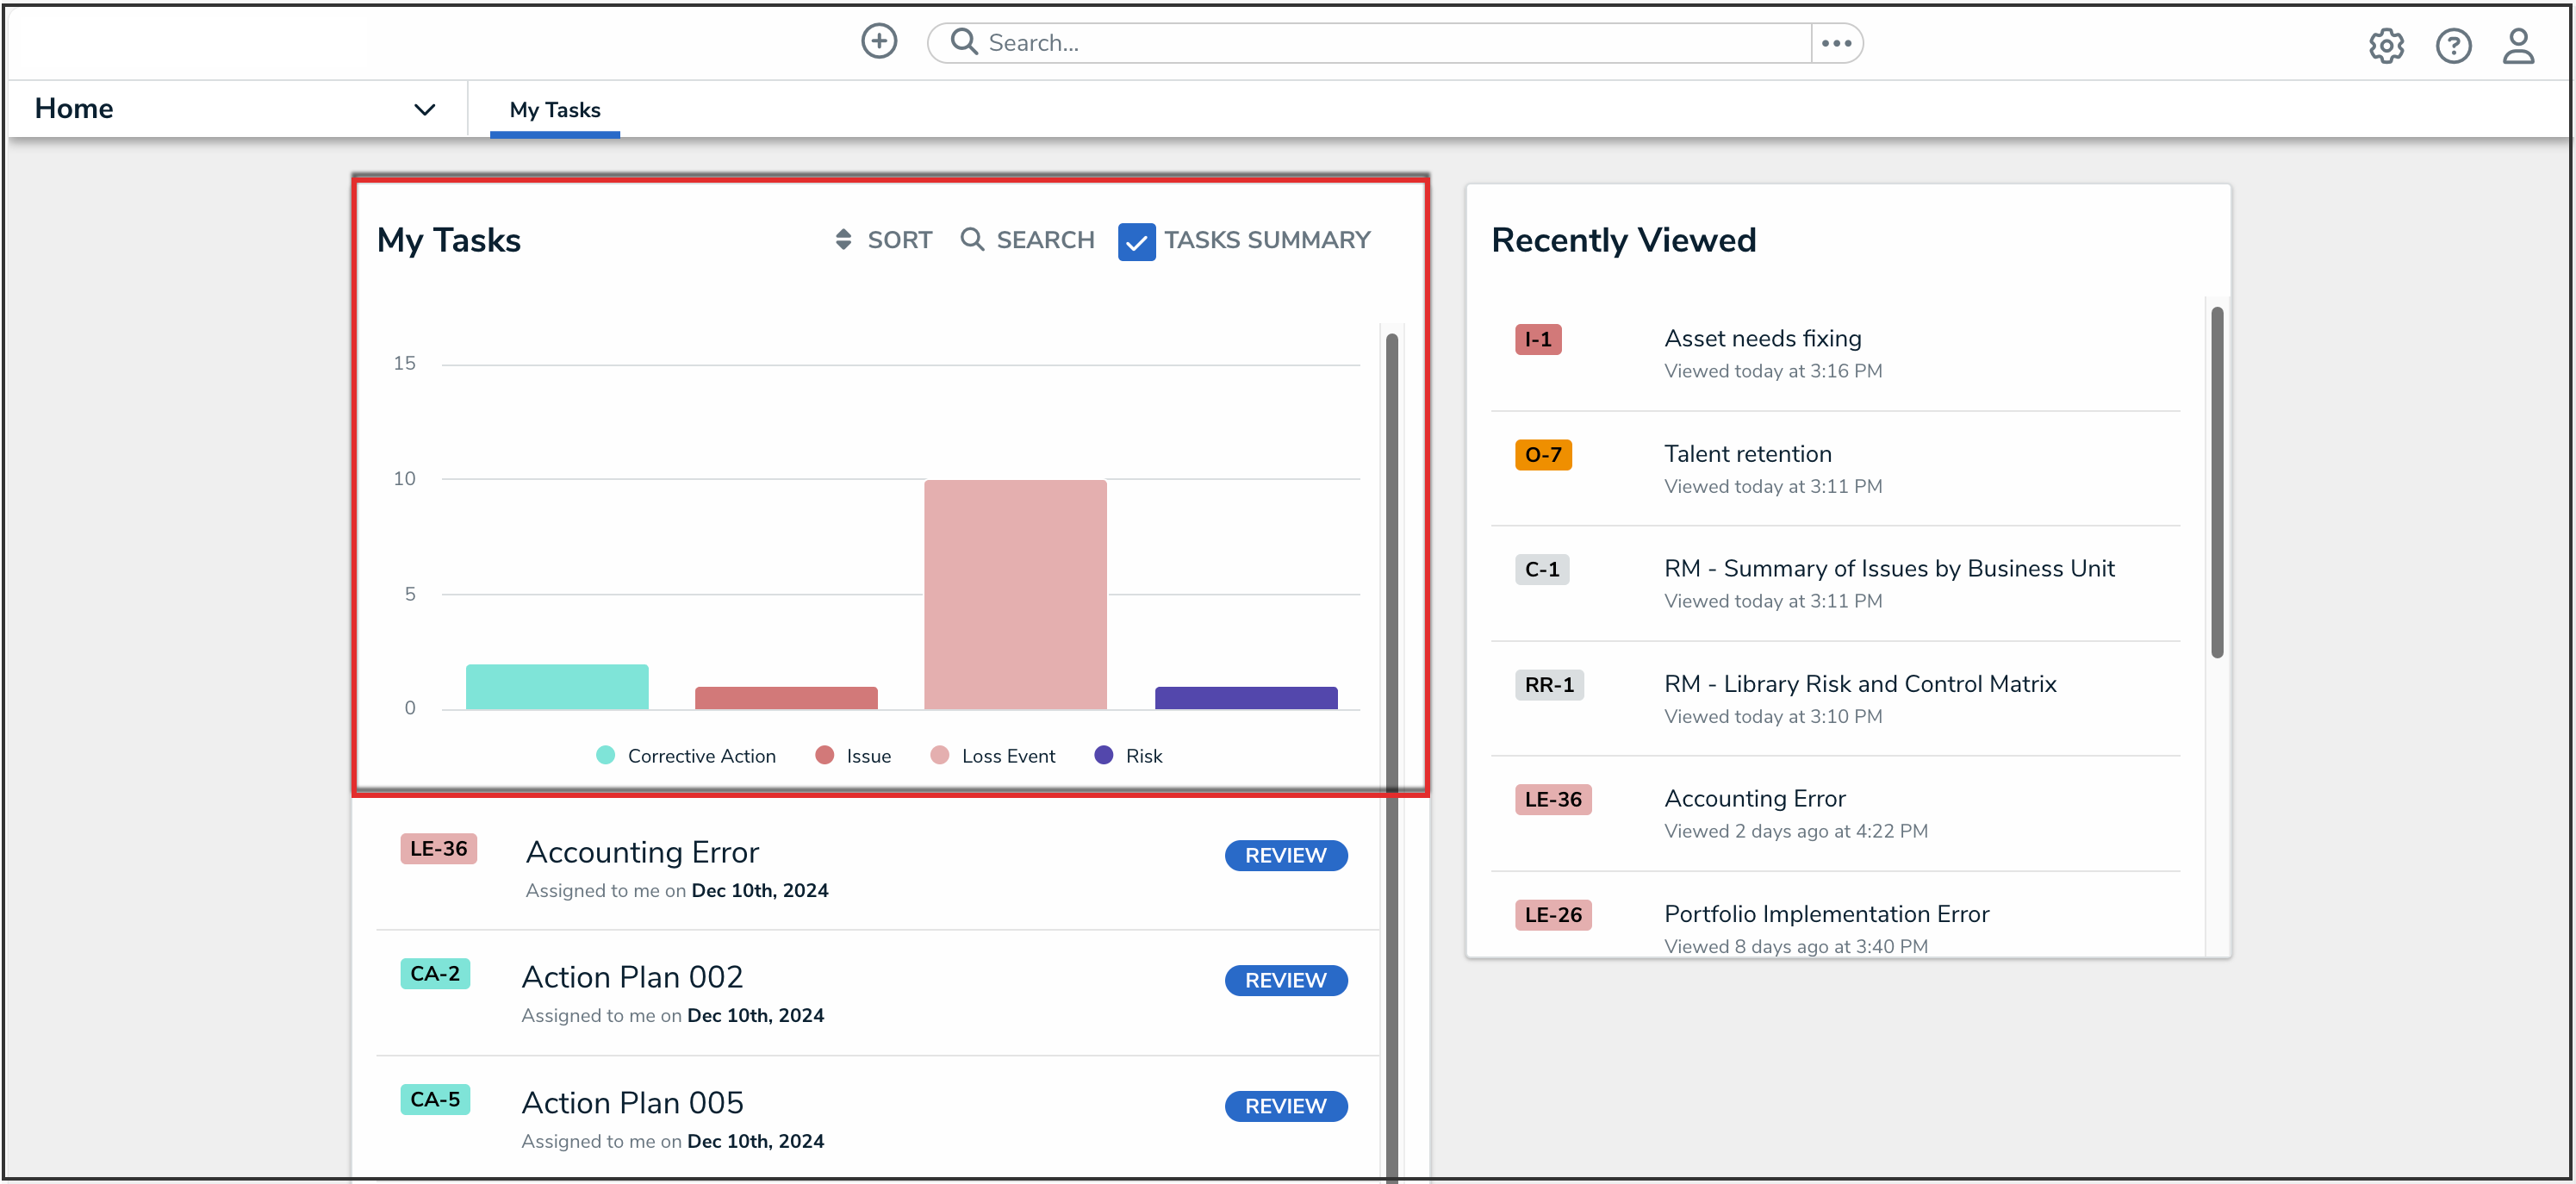Open the three-dots search options

coord(1836,43)
